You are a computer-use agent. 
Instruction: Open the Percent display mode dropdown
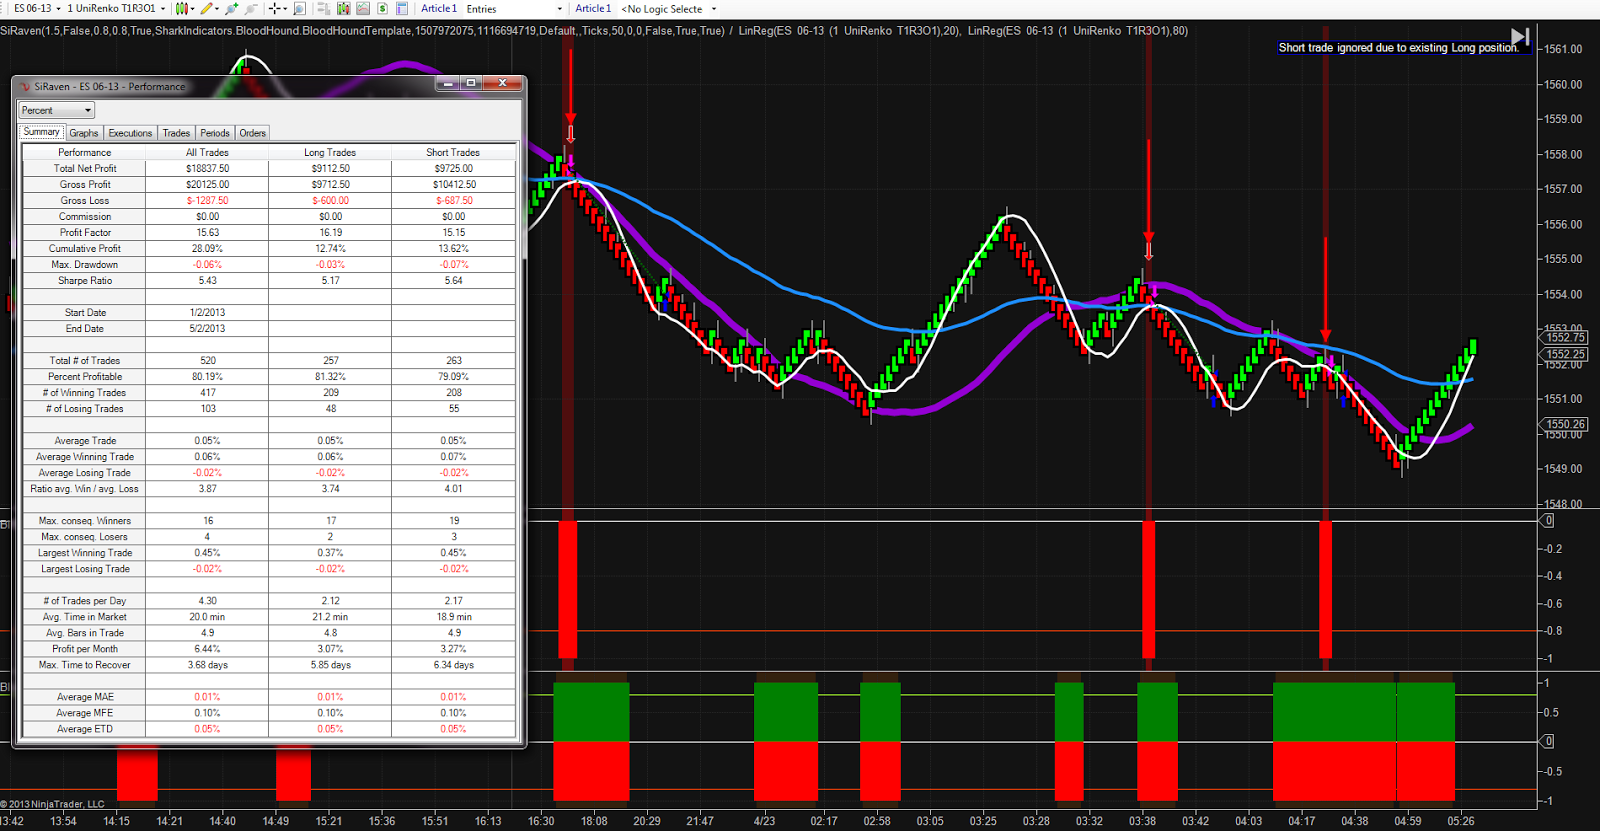click(x=56, y=110)
